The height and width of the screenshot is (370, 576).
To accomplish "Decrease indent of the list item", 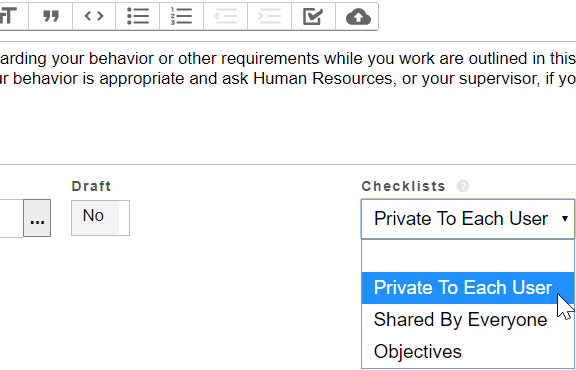I will coord(226,16).
